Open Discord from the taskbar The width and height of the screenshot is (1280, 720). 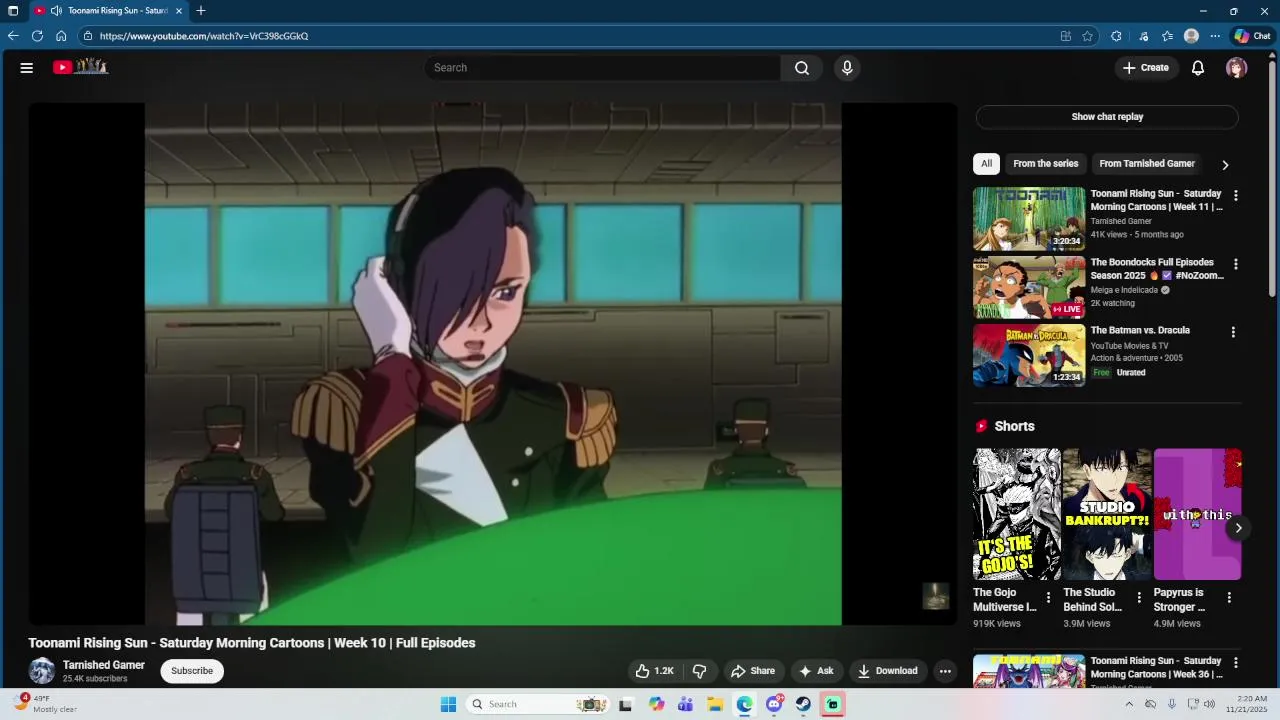coord(774,704)
